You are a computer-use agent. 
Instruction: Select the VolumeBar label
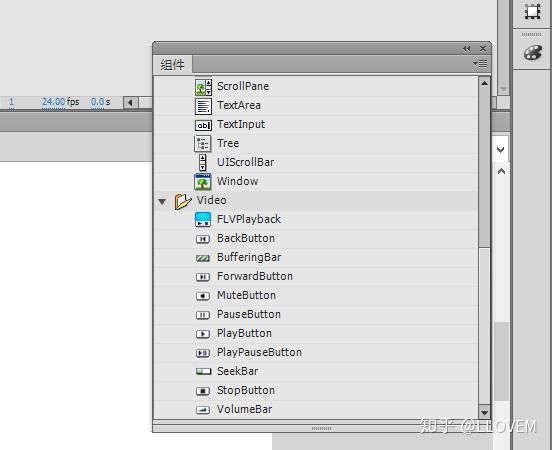(x=244, y=410)
